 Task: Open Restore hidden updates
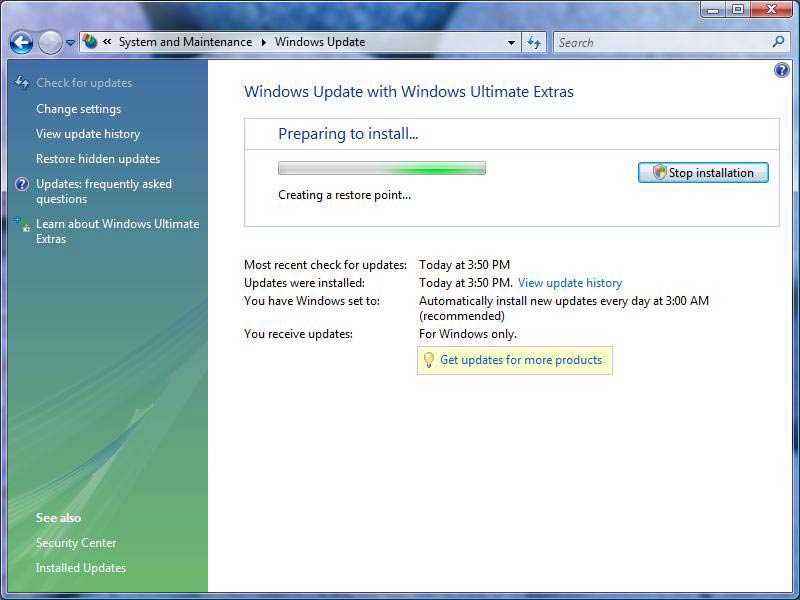tap(98, 159)
